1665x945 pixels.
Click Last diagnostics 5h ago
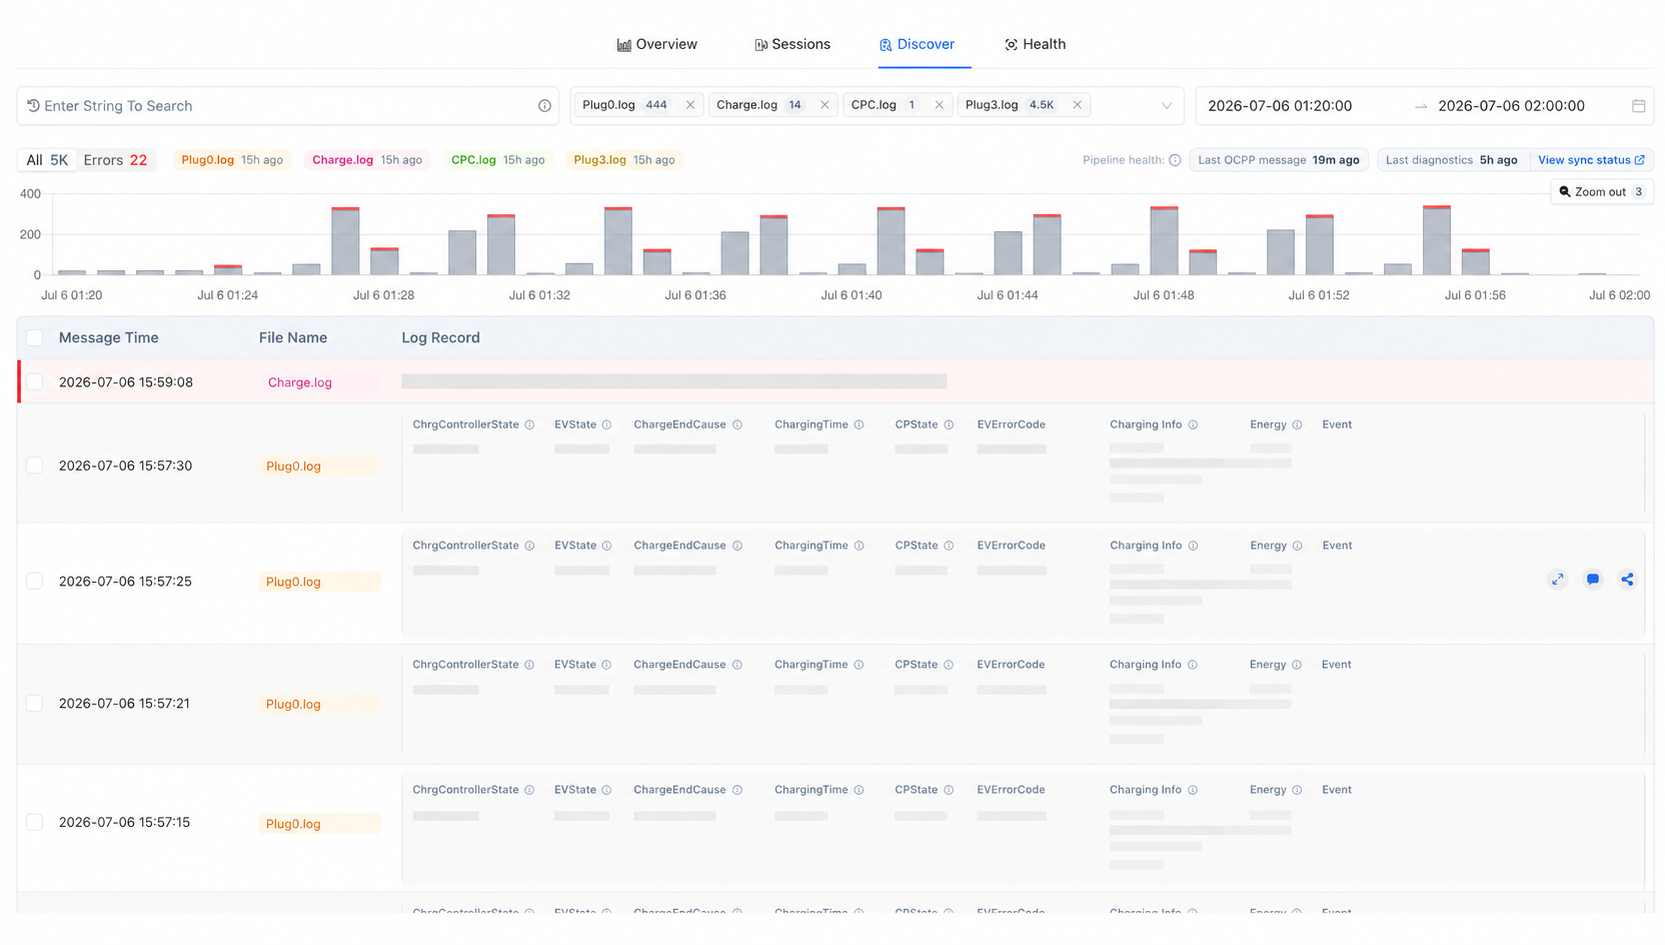[x=1451, y=160]
